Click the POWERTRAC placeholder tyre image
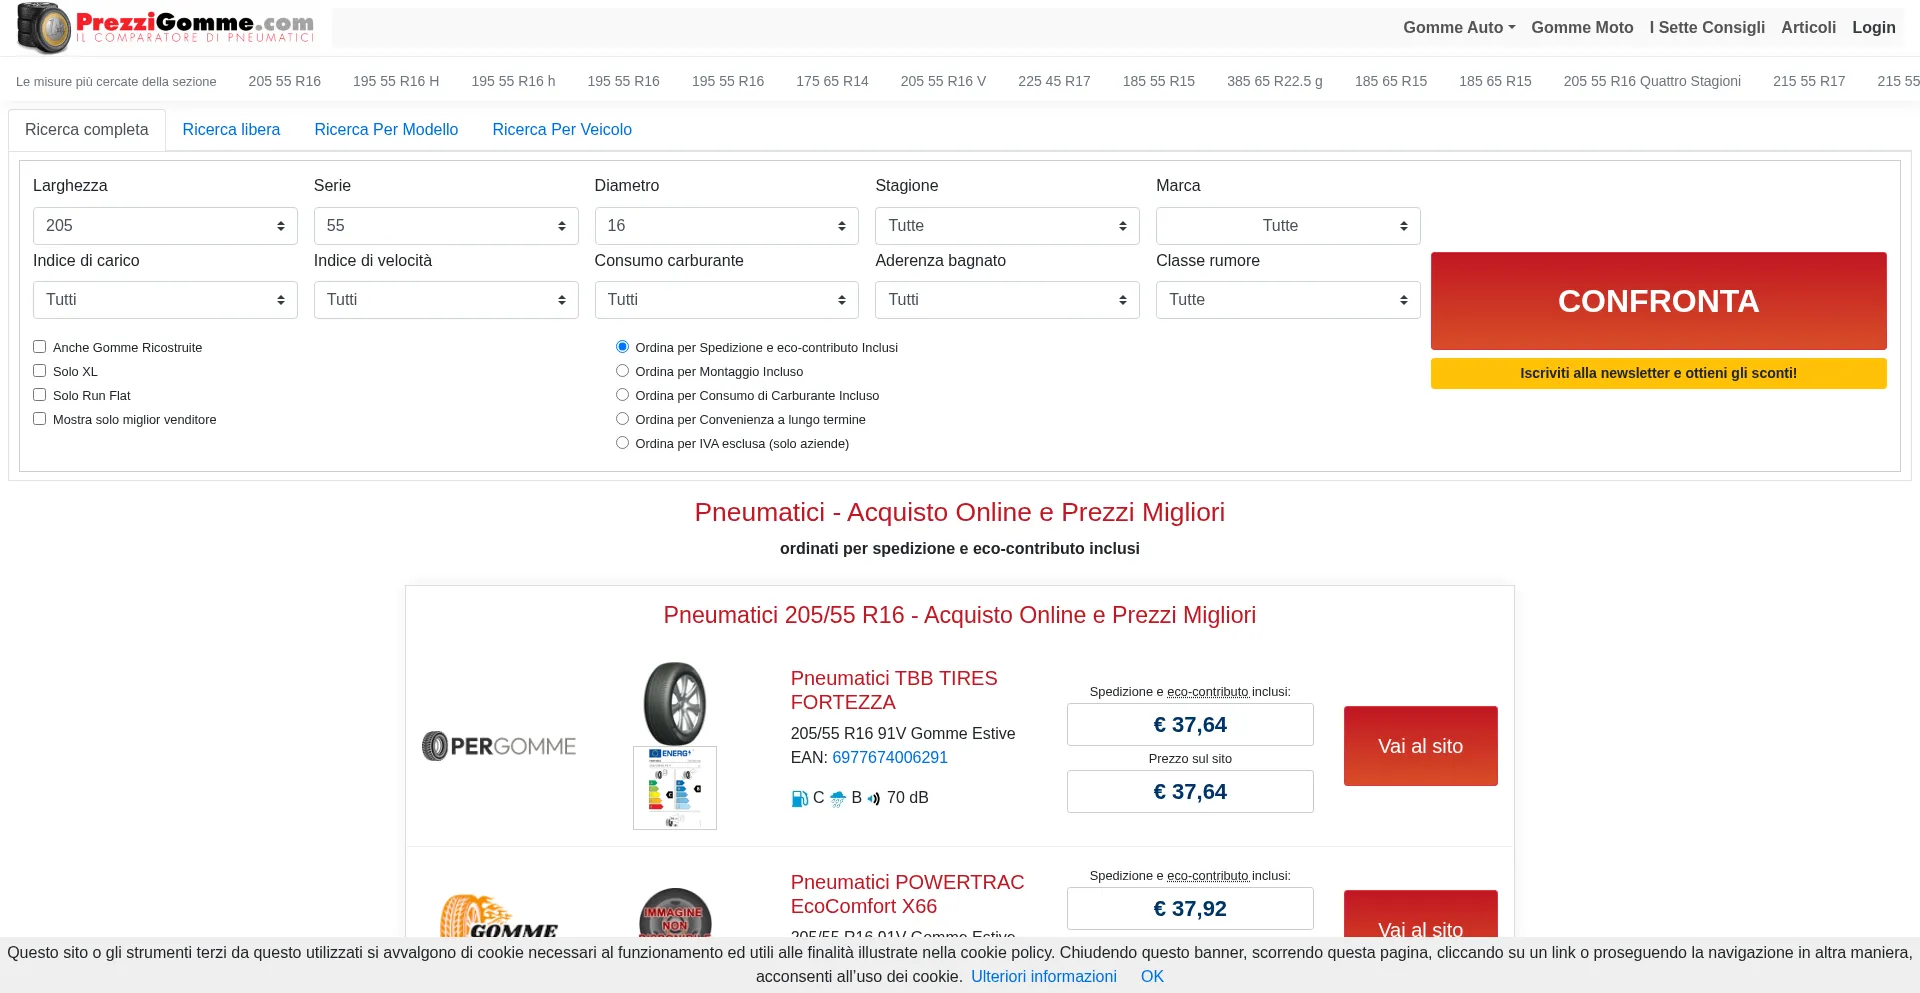The image size is (1920, 993). click(x=675, y=912)
